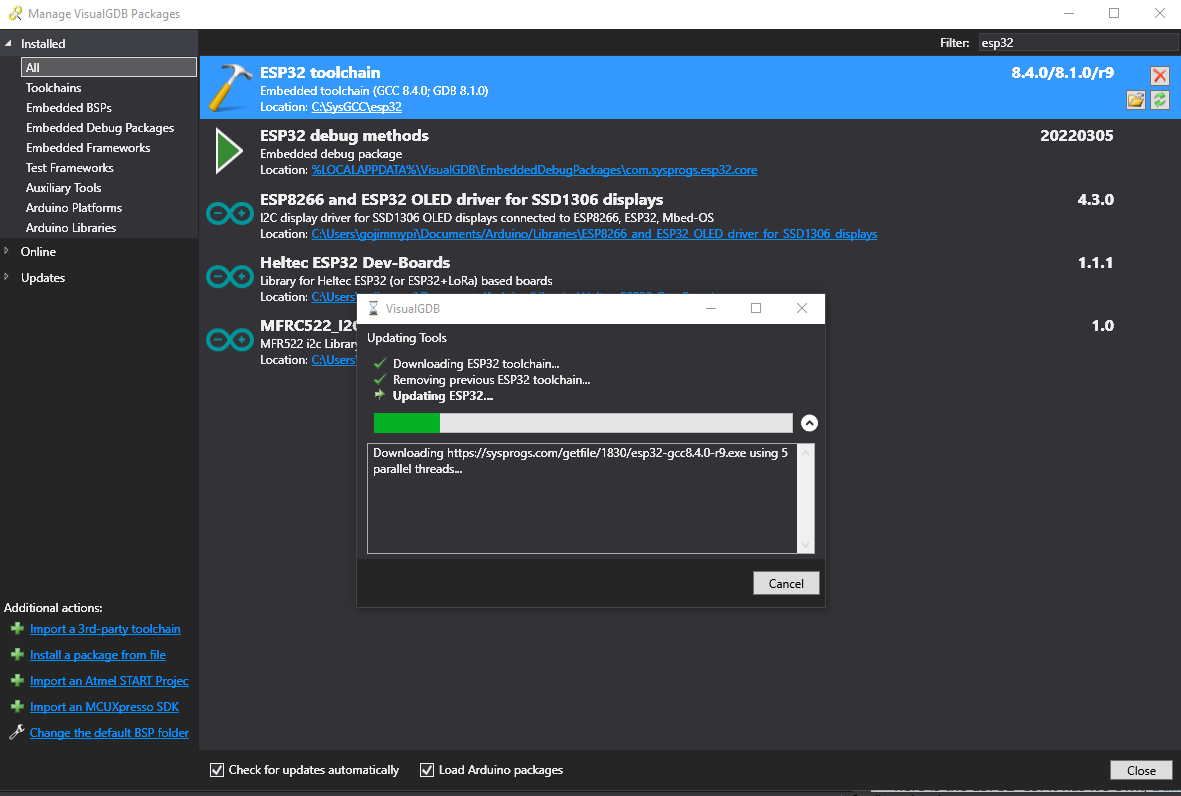The height and width of the screenshot is (796, 1181).
Task: Collapse the Installed section arrow
Action: [8, 43]
